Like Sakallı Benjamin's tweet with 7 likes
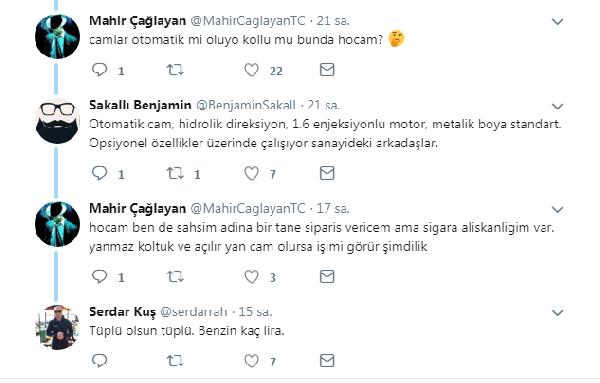Image resolution: width=600 pixels, height=383 pixels. click(x=251, y=173)
